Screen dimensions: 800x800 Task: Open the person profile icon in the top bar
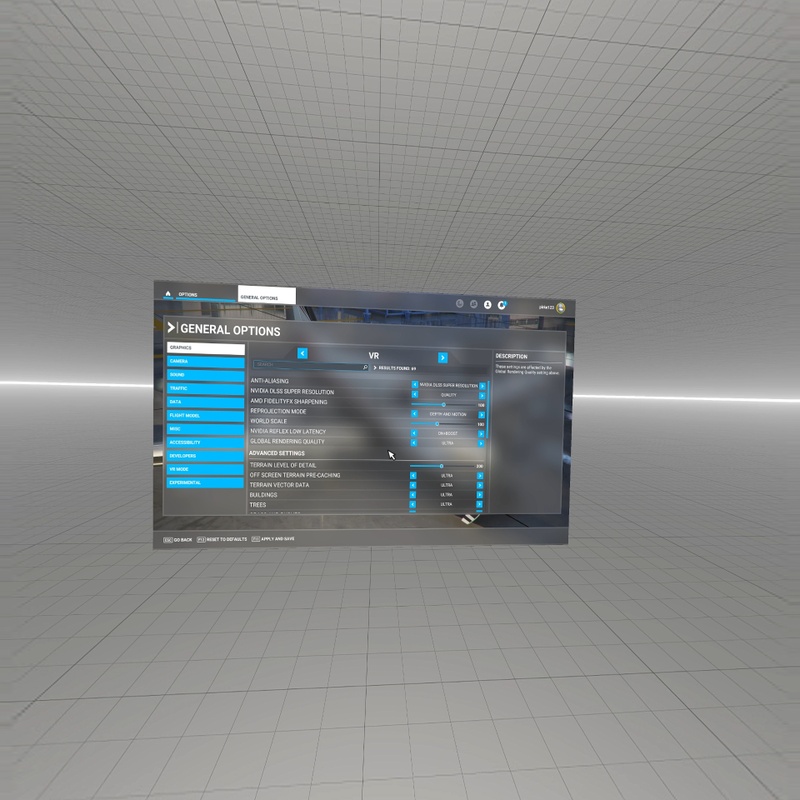[x=488, y=305]
